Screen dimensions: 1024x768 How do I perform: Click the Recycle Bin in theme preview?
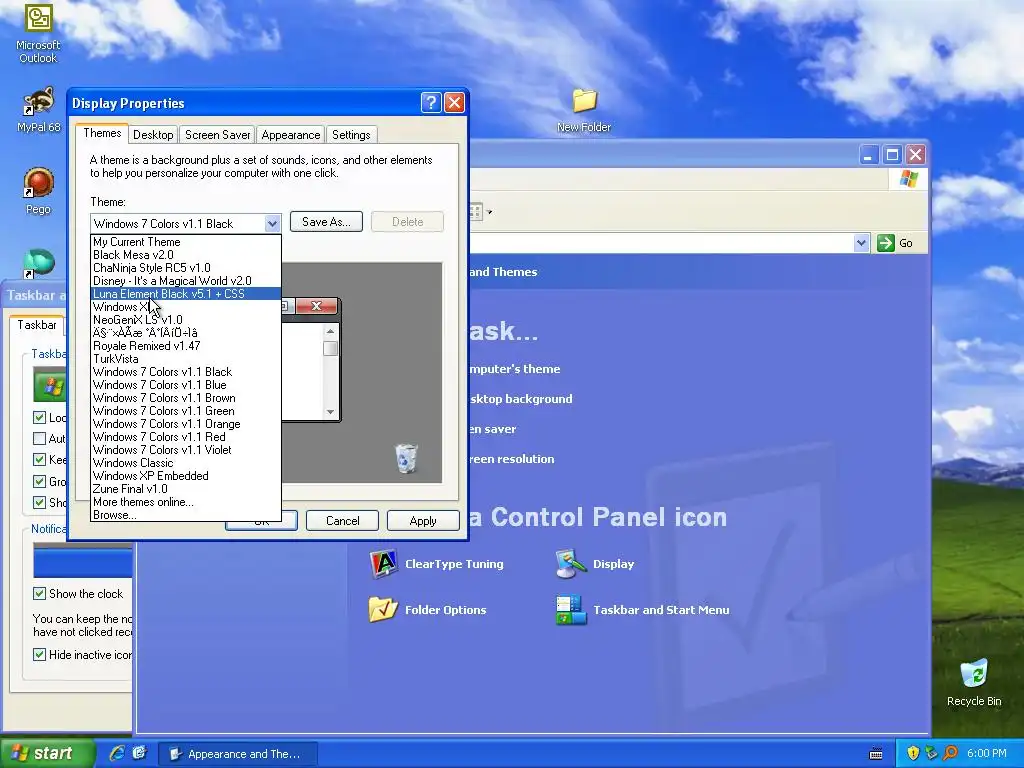[406, 458]
